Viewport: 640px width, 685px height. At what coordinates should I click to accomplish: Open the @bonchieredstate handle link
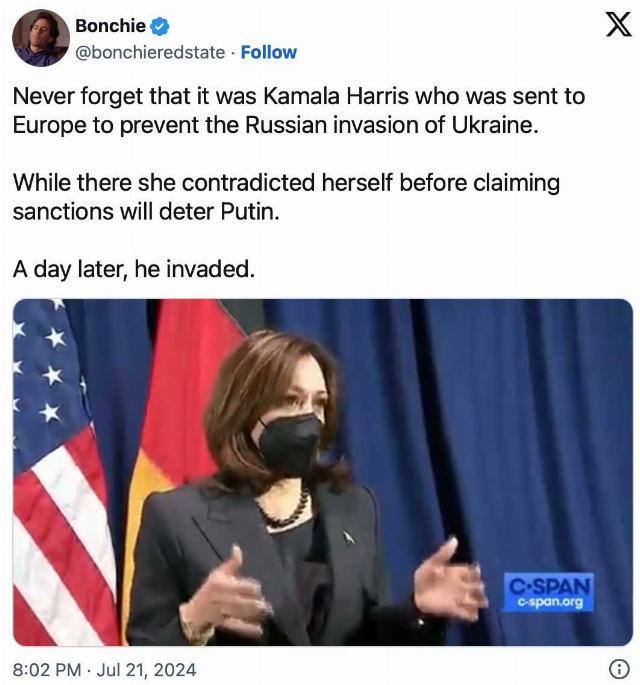pyautogui.click(x=150, y=52)
